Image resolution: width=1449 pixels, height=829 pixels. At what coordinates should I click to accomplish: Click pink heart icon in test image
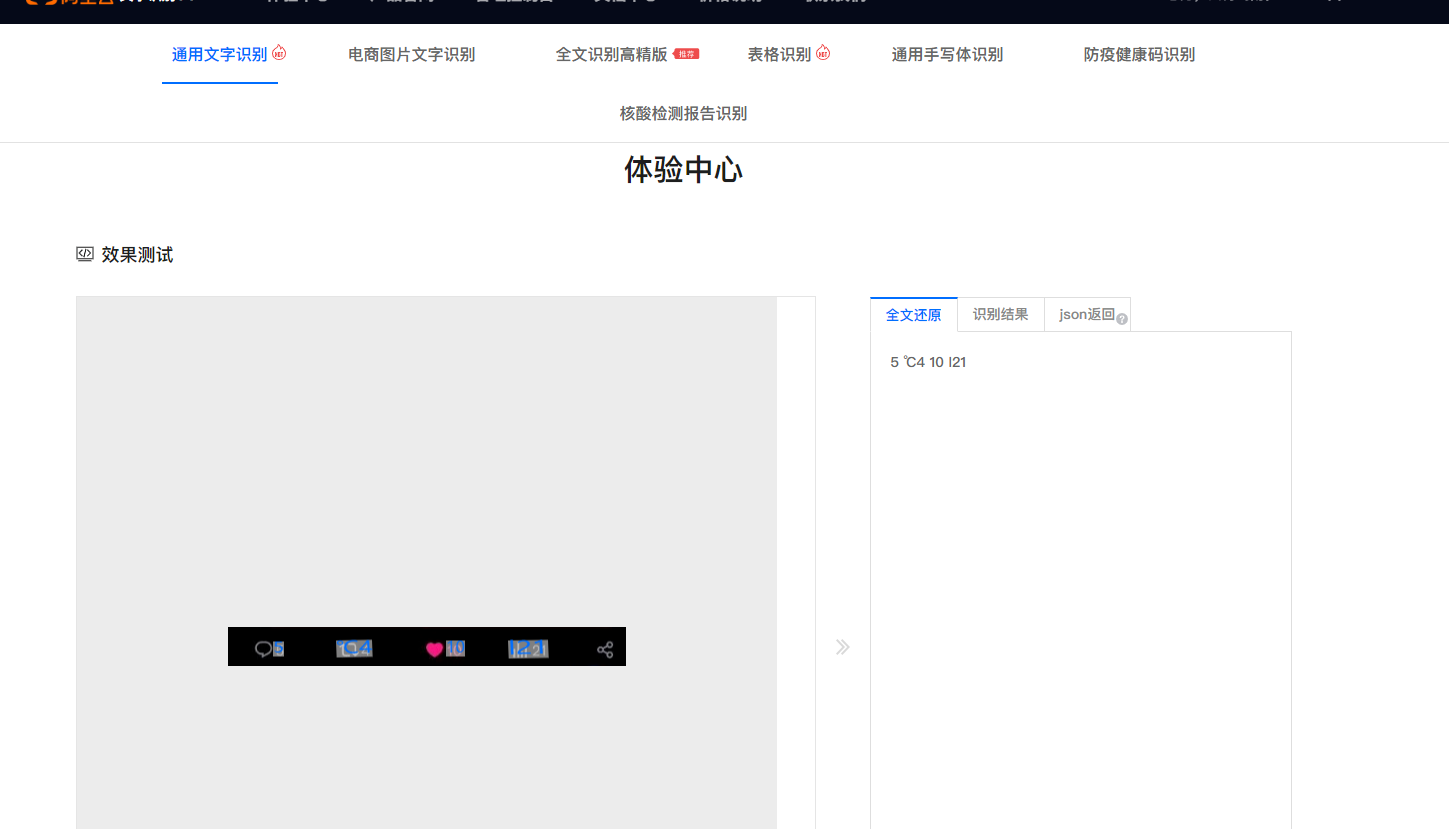434,649
